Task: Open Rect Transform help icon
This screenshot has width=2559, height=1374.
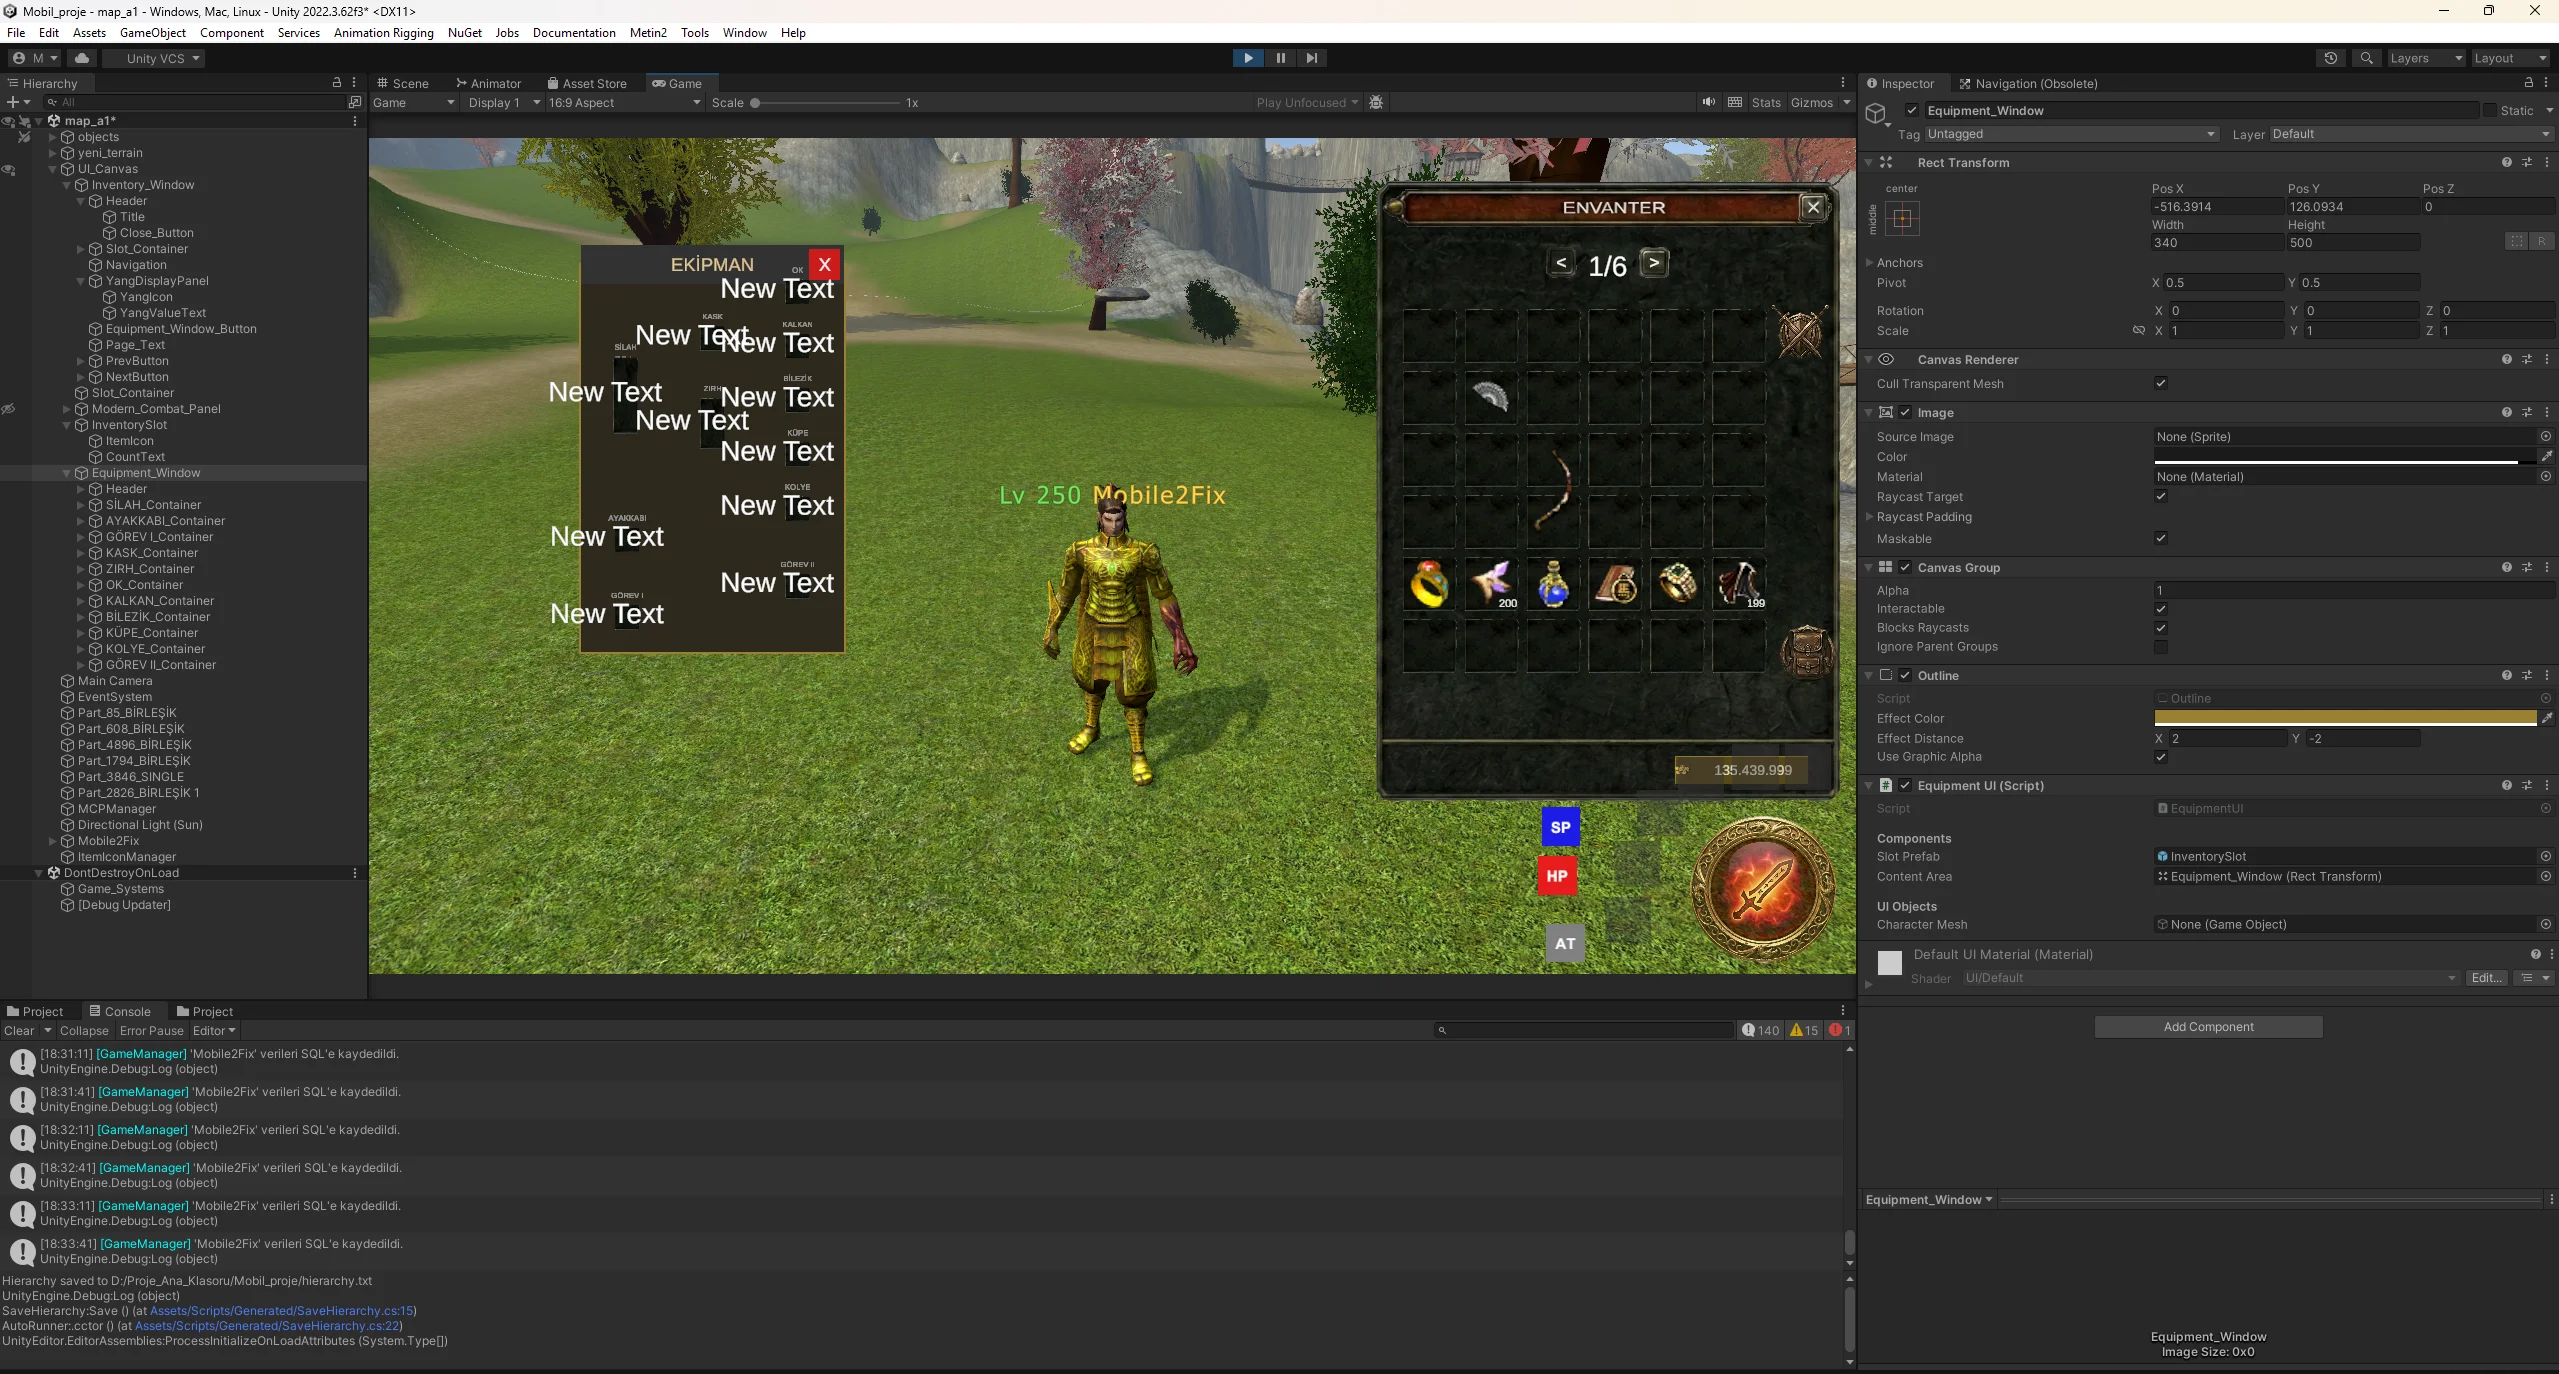Action: tap(2507, 162)
